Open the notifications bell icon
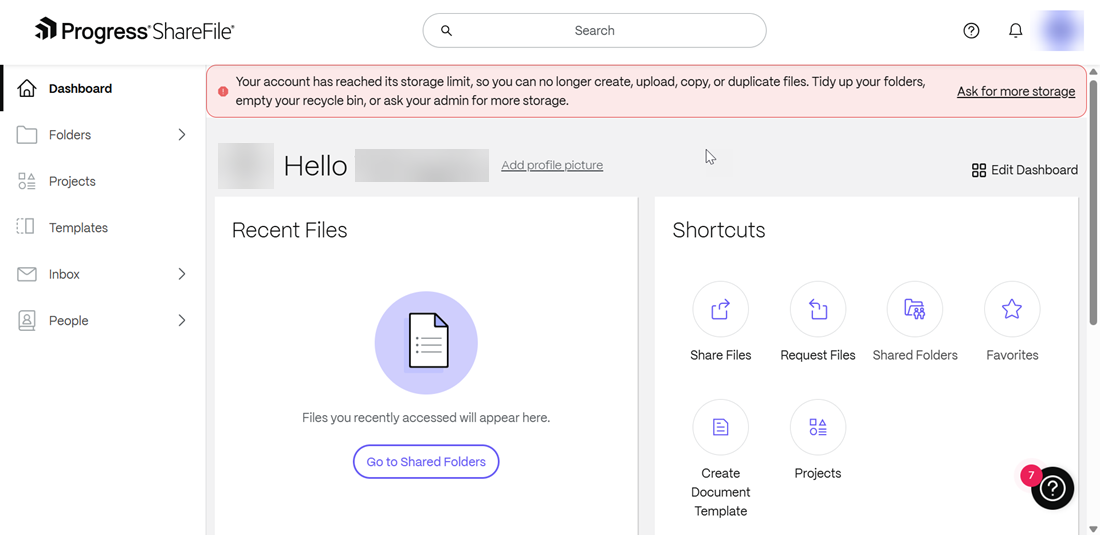1100x535 pixels. tap(1015, 31)
